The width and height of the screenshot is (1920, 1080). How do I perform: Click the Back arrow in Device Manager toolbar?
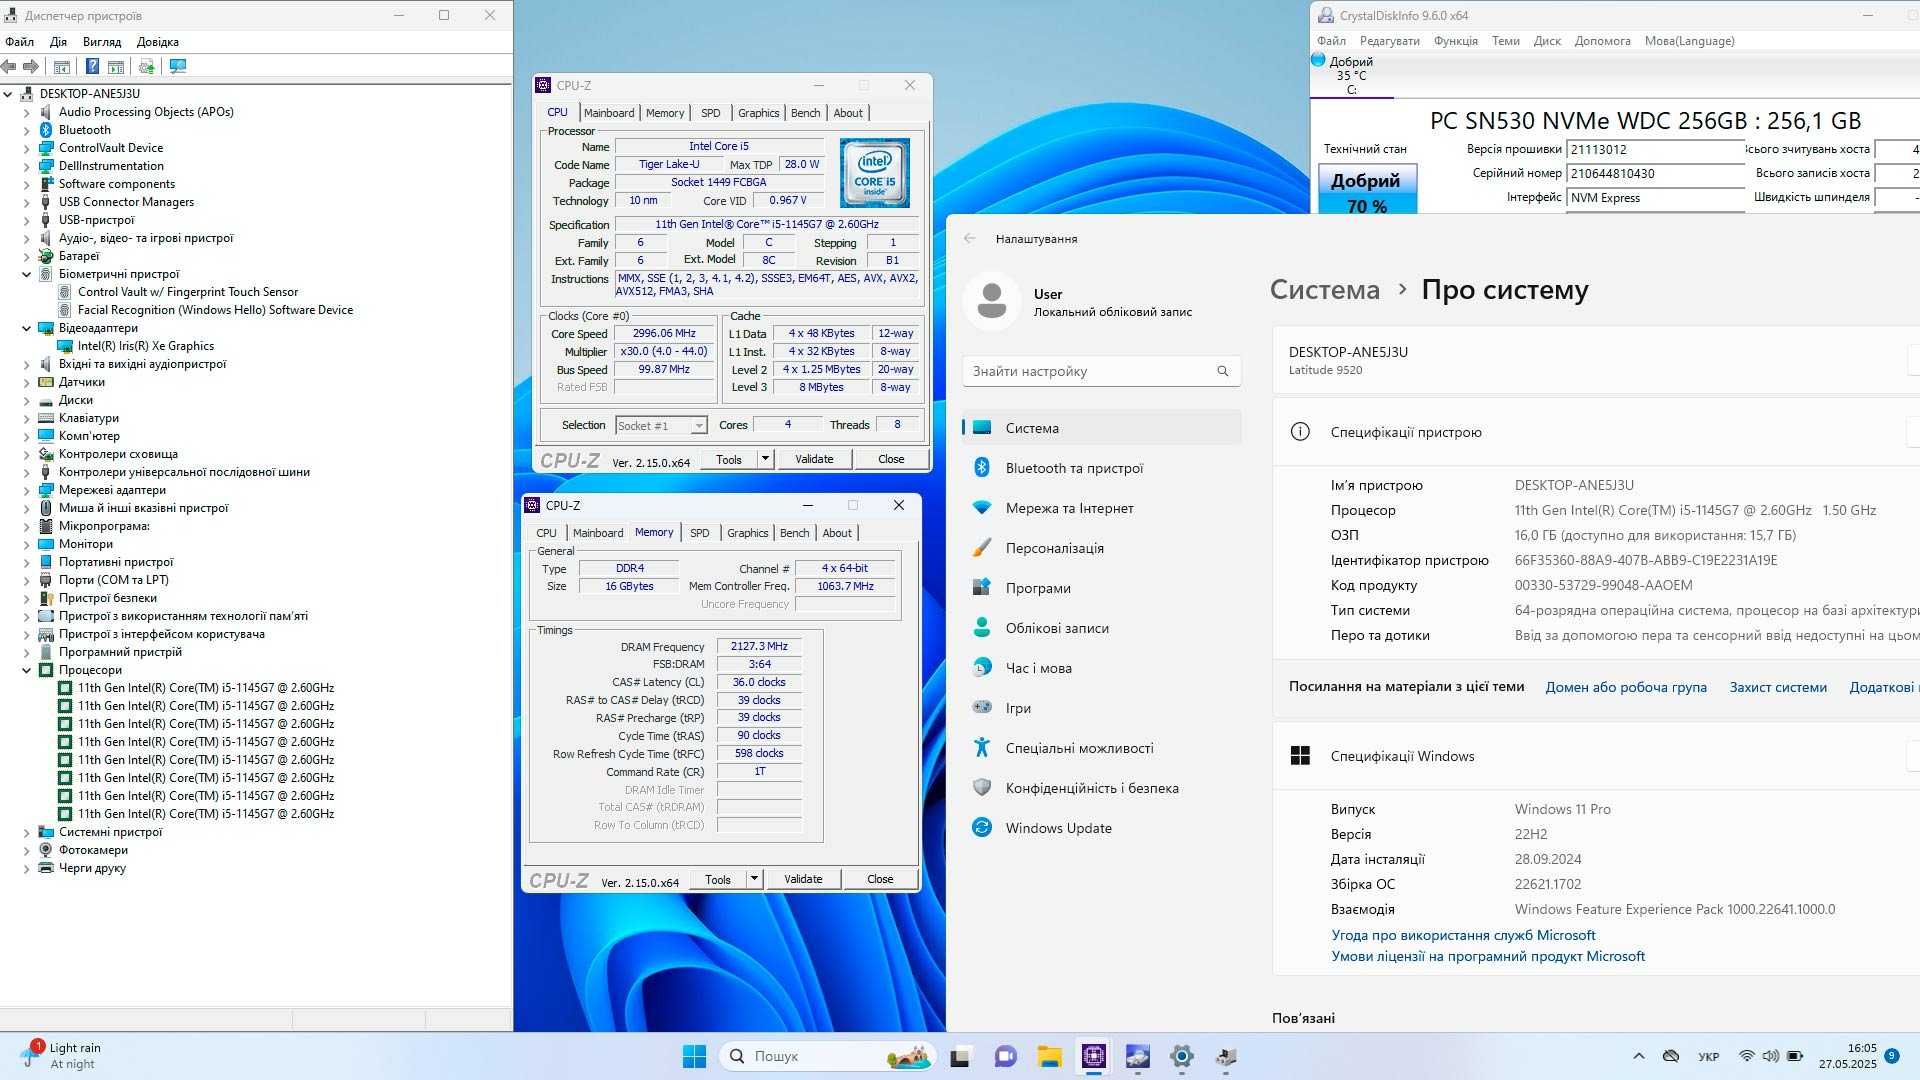(9, 66)
